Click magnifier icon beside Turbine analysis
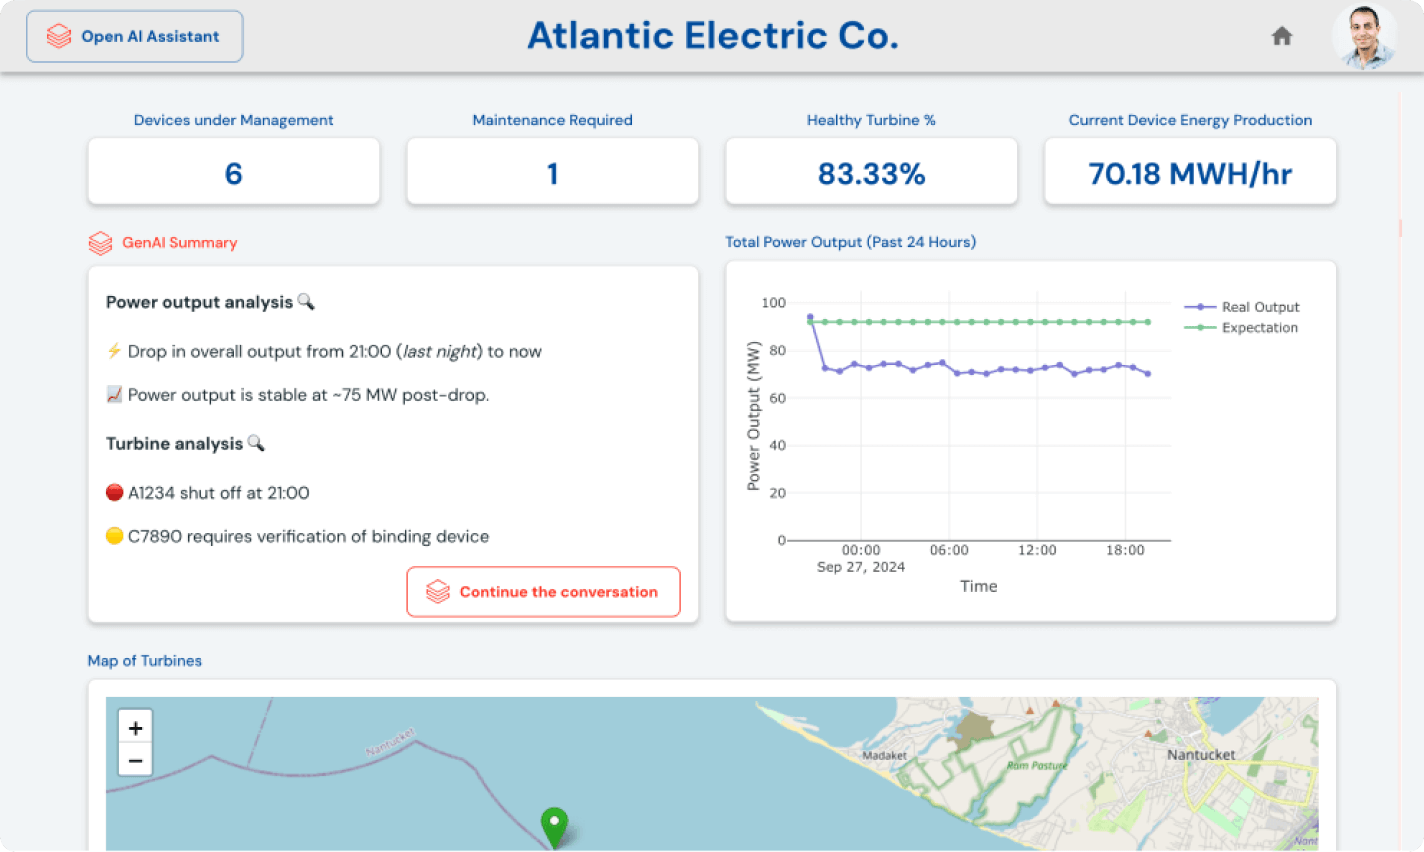 [256, 443]
